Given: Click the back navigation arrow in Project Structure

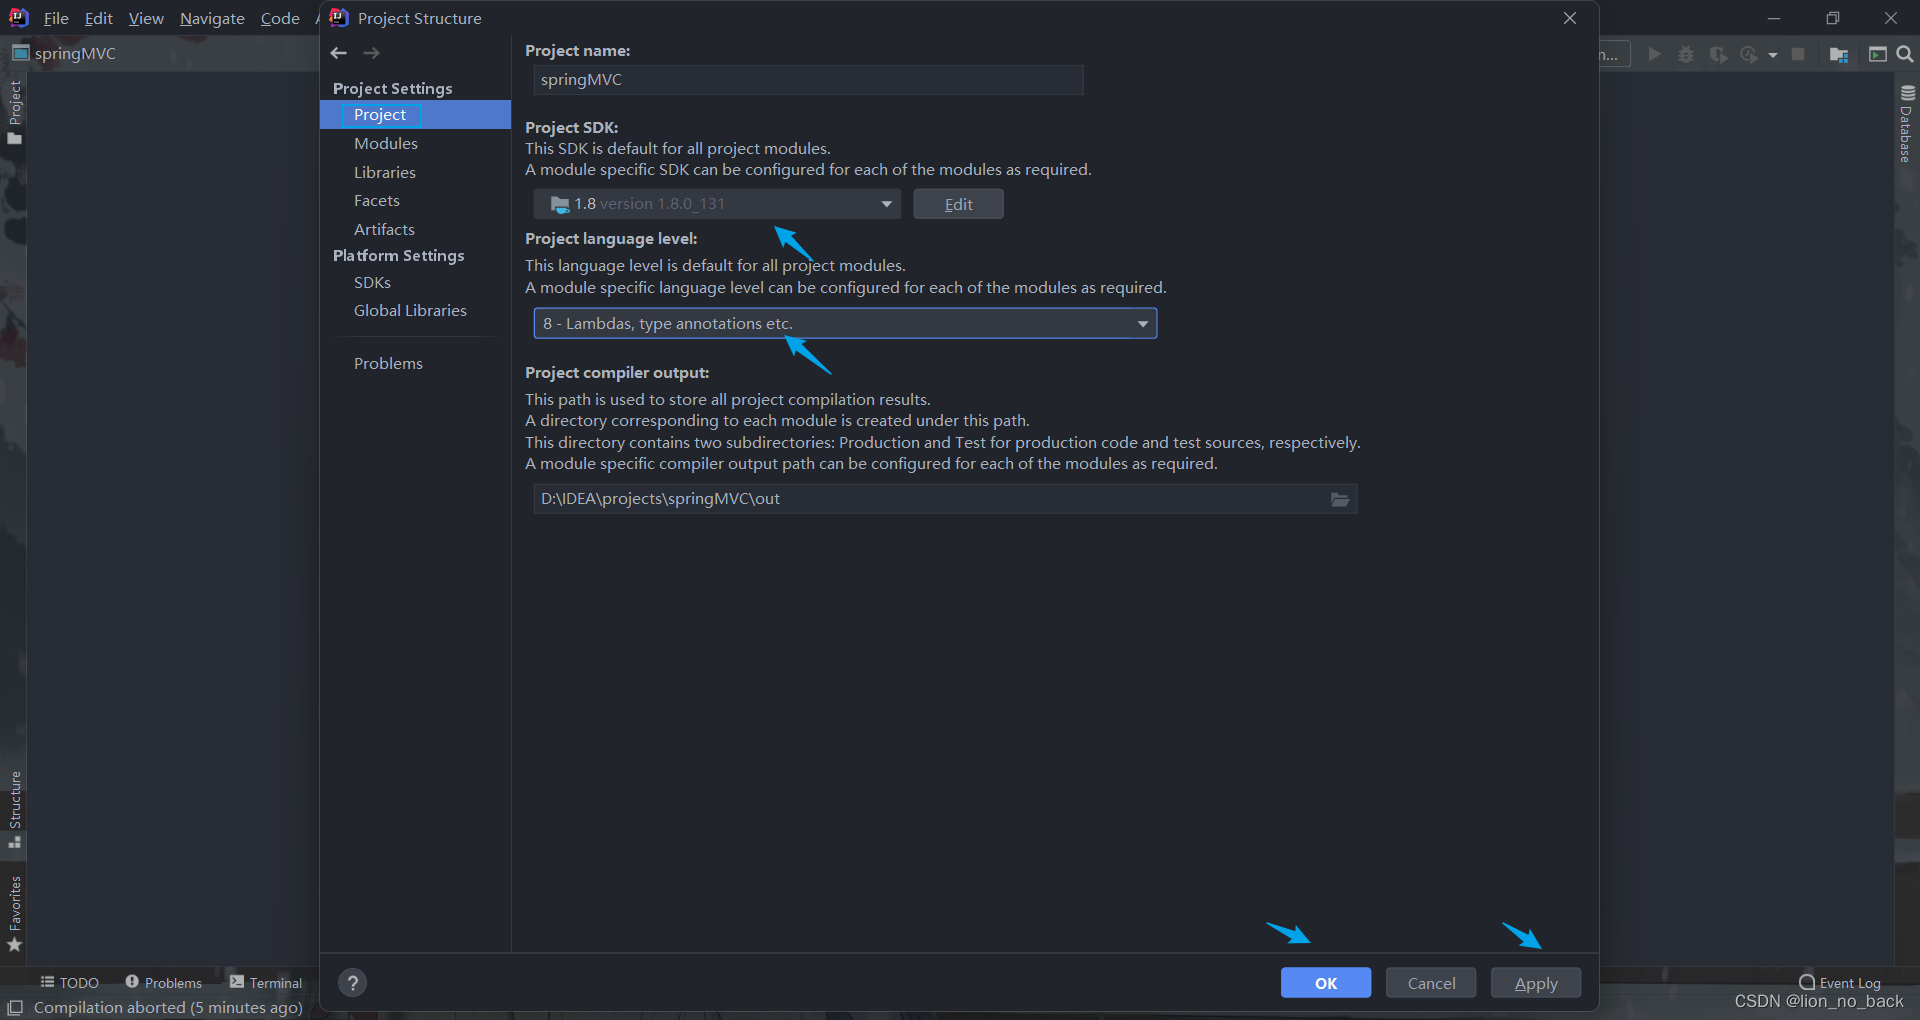Looking at the screenshot, I should pyautogui.click(x=339, y=53).
